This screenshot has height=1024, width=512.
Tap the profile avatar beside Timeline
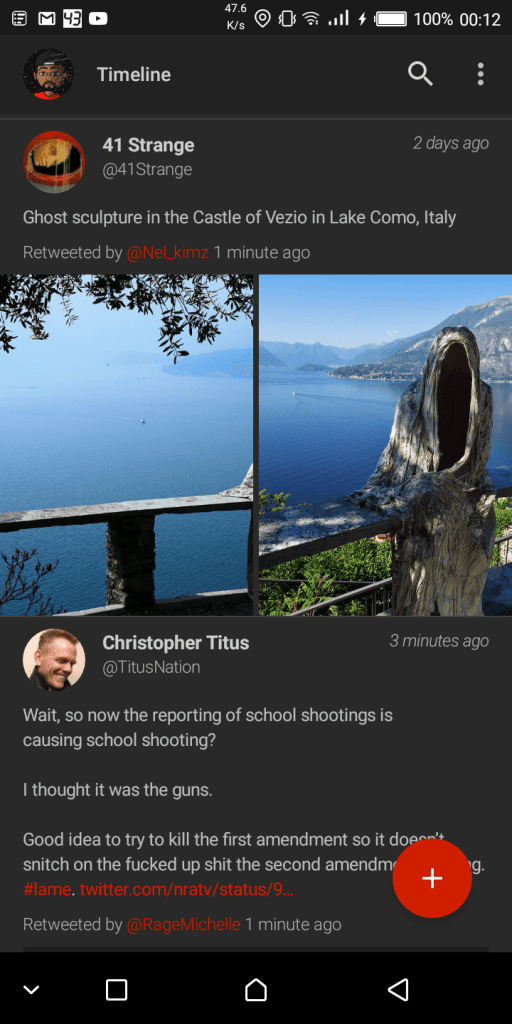(x=48, y=74)
